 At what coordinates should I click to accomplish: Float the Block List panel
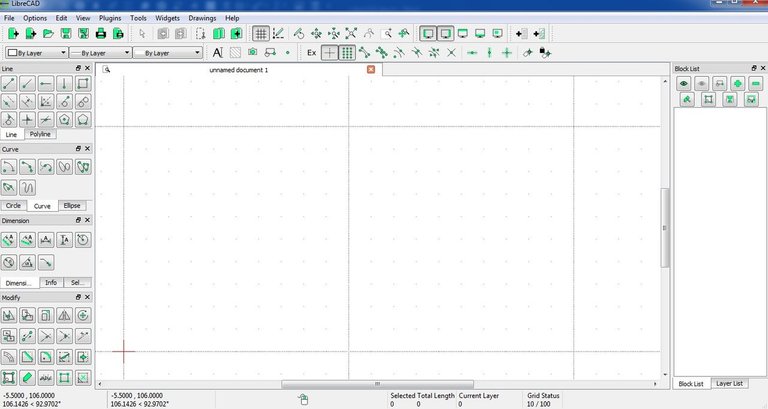pyautogui.click(x=754, y=68)
